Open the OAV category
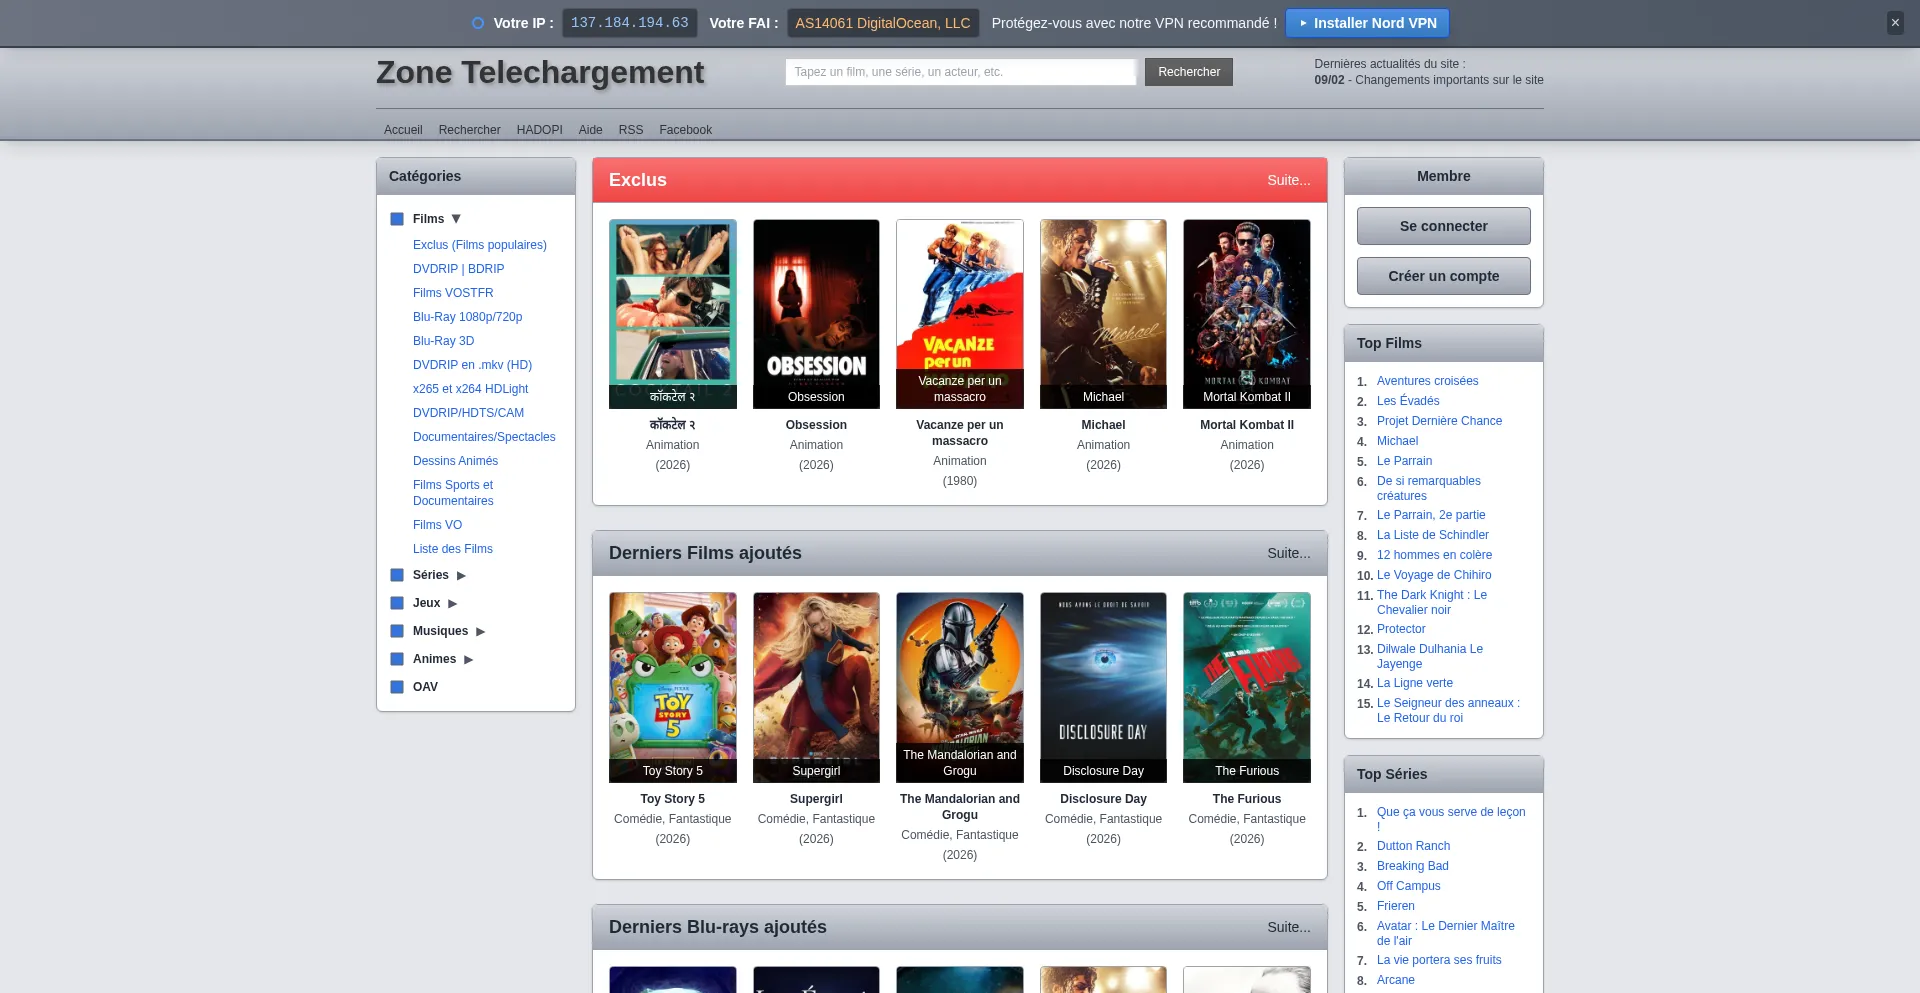 pyautogui.click(x=425, y=687)
